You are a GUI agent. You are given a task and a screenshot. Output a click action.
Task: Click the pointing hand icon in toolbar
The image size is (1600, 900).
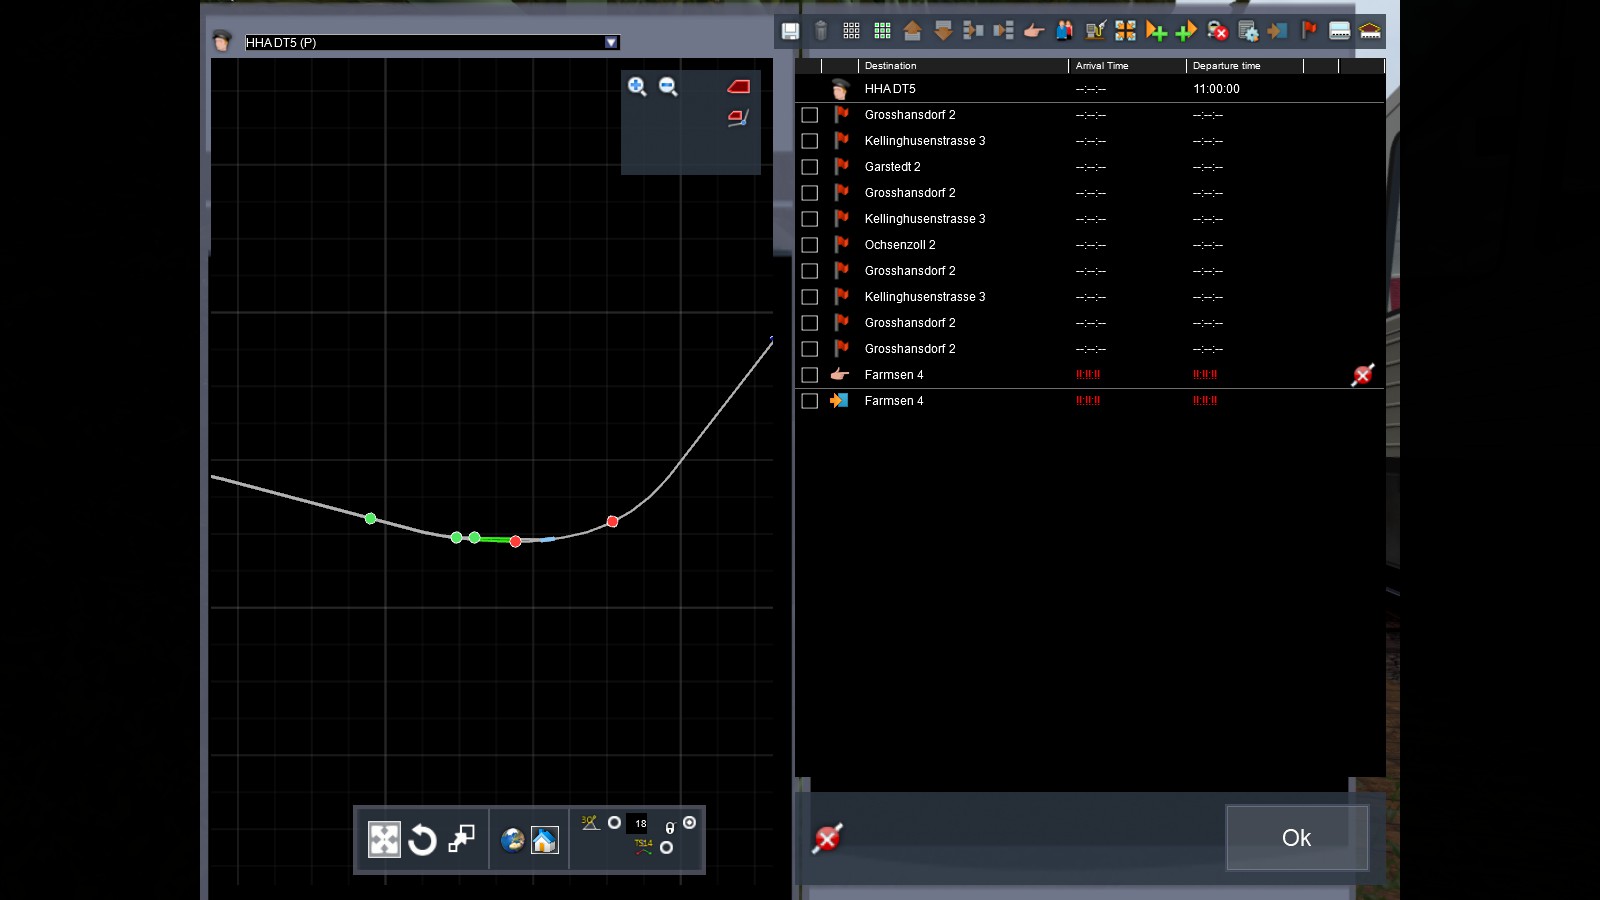tap(1034, 31)
